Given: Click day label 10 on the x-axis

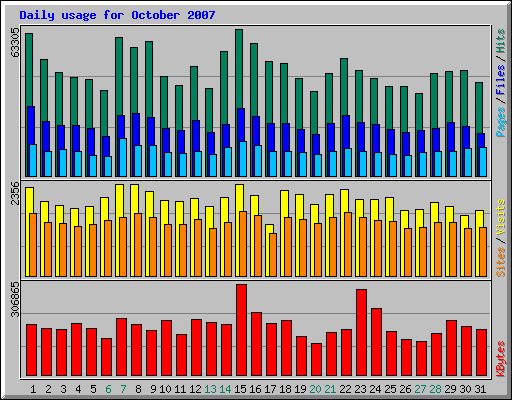Looking at the screenshot, I should 165,389.
